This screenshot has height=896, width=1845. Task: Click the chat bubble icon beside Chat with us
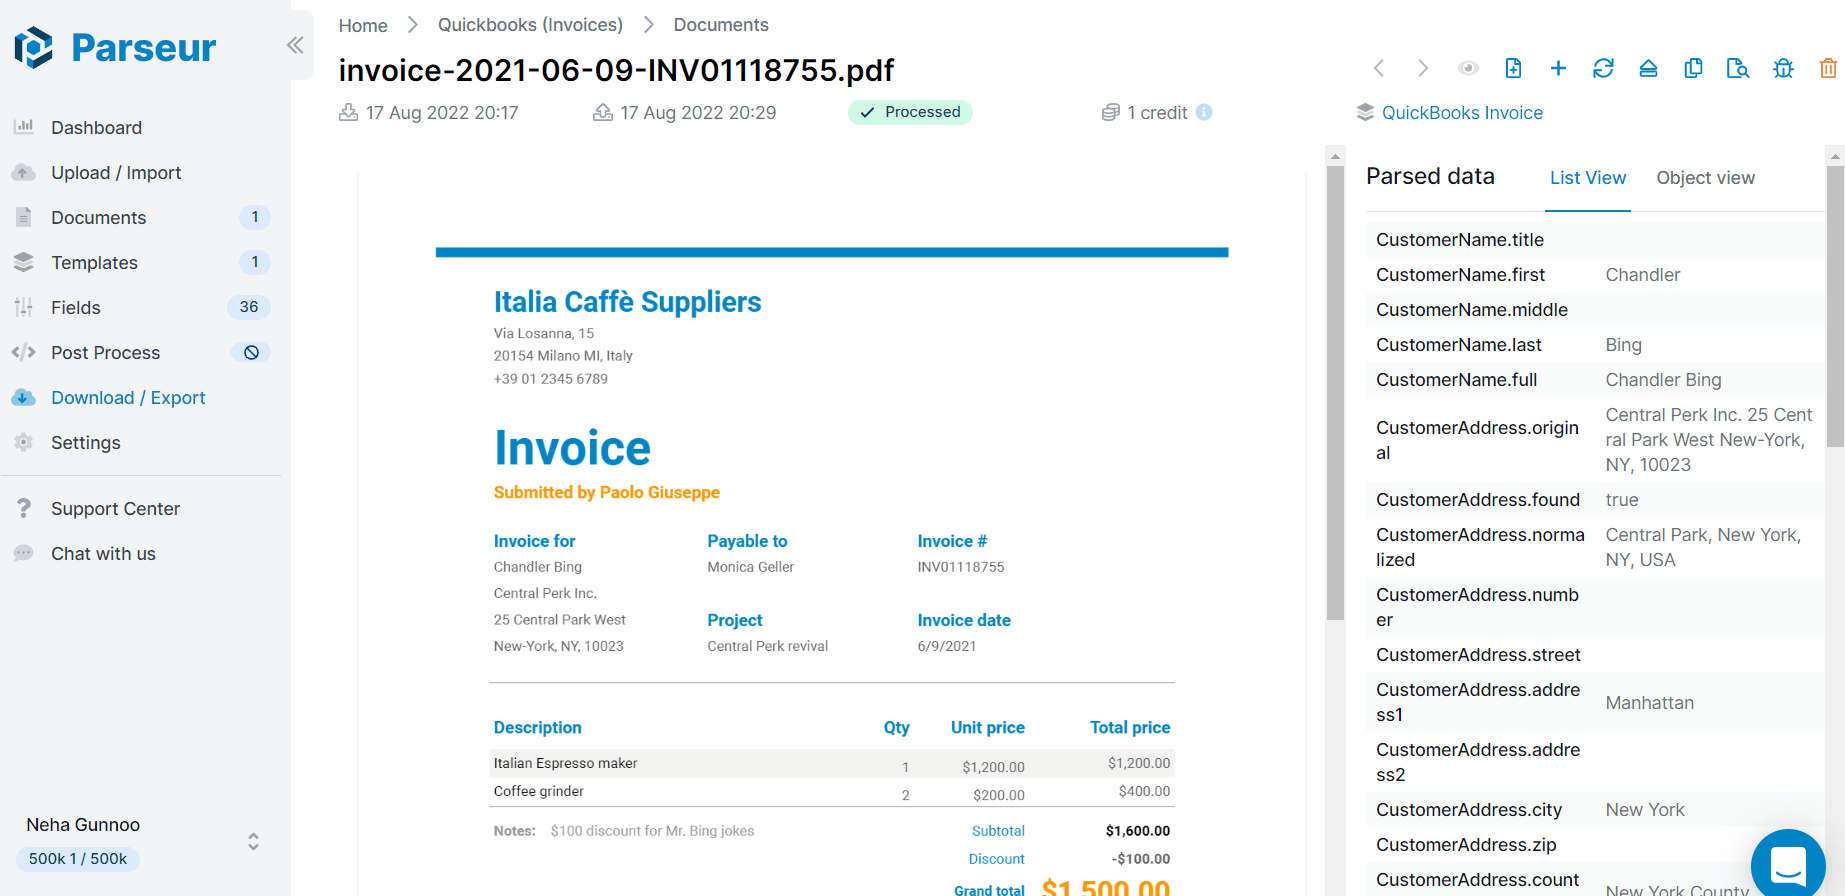click(24, 553)
